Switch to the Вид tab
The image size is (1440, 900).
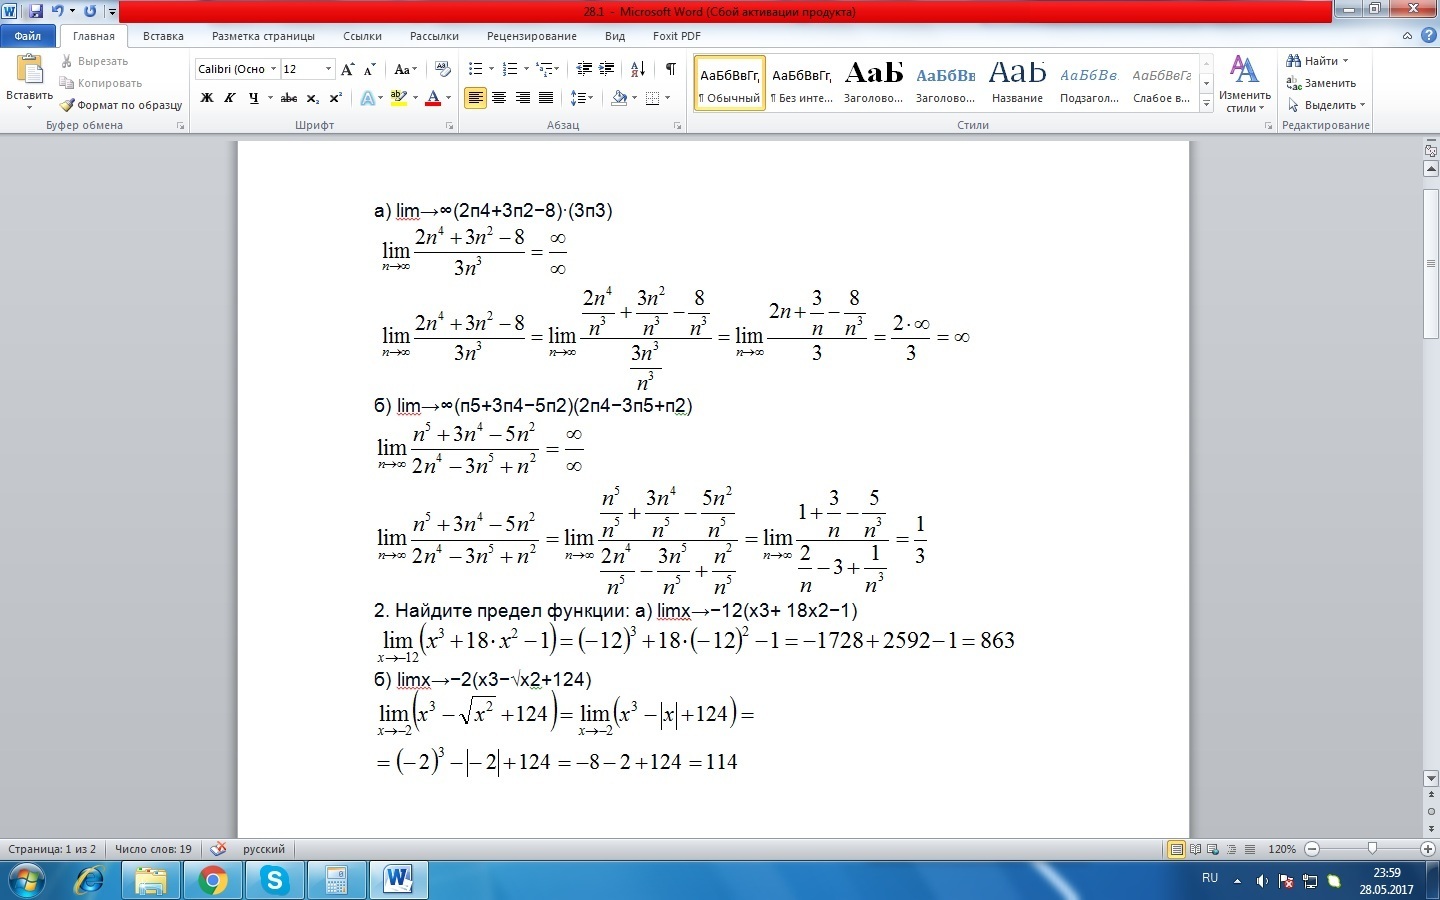click(615, 36)
